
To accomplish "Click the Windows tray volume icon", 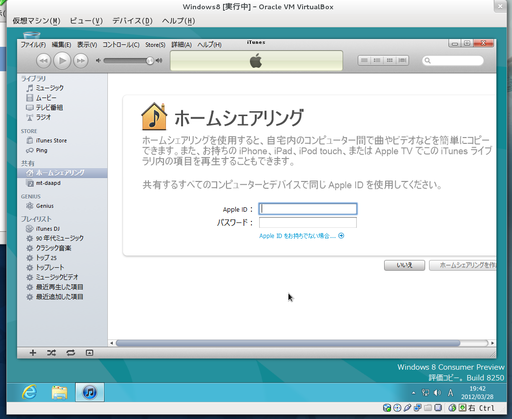I will pos(437,393).
